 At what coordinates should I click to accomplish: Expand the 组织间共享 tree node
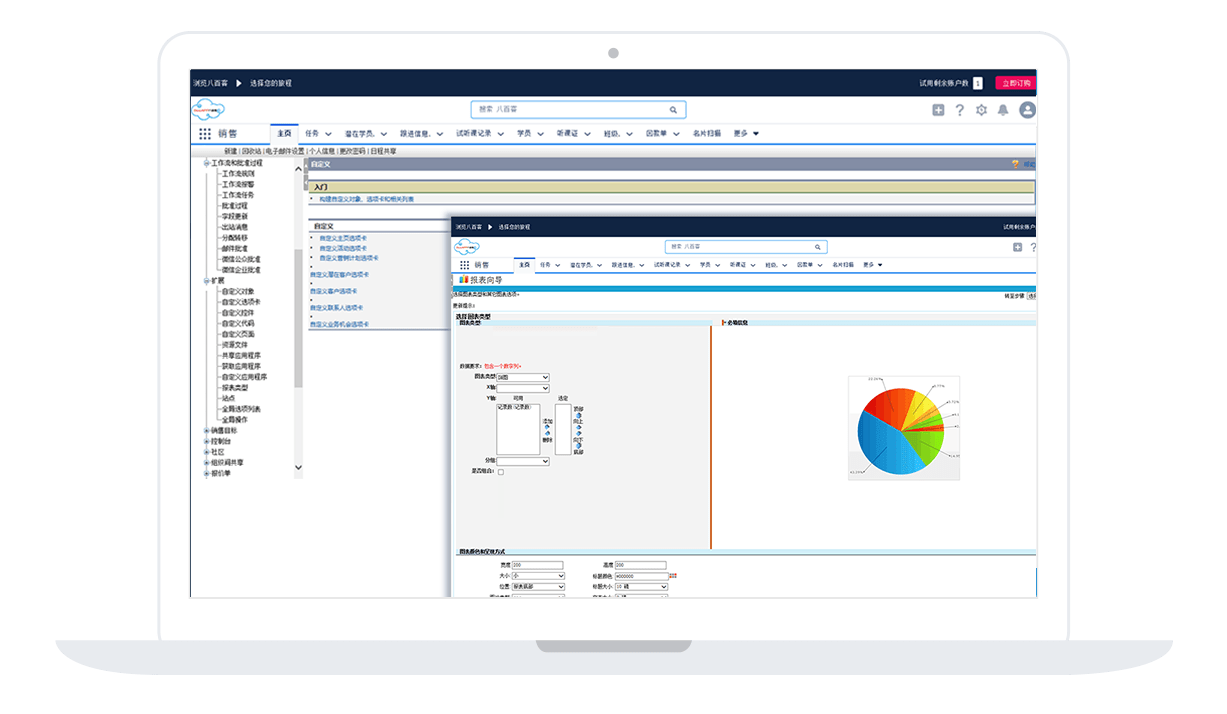[207, 463]
